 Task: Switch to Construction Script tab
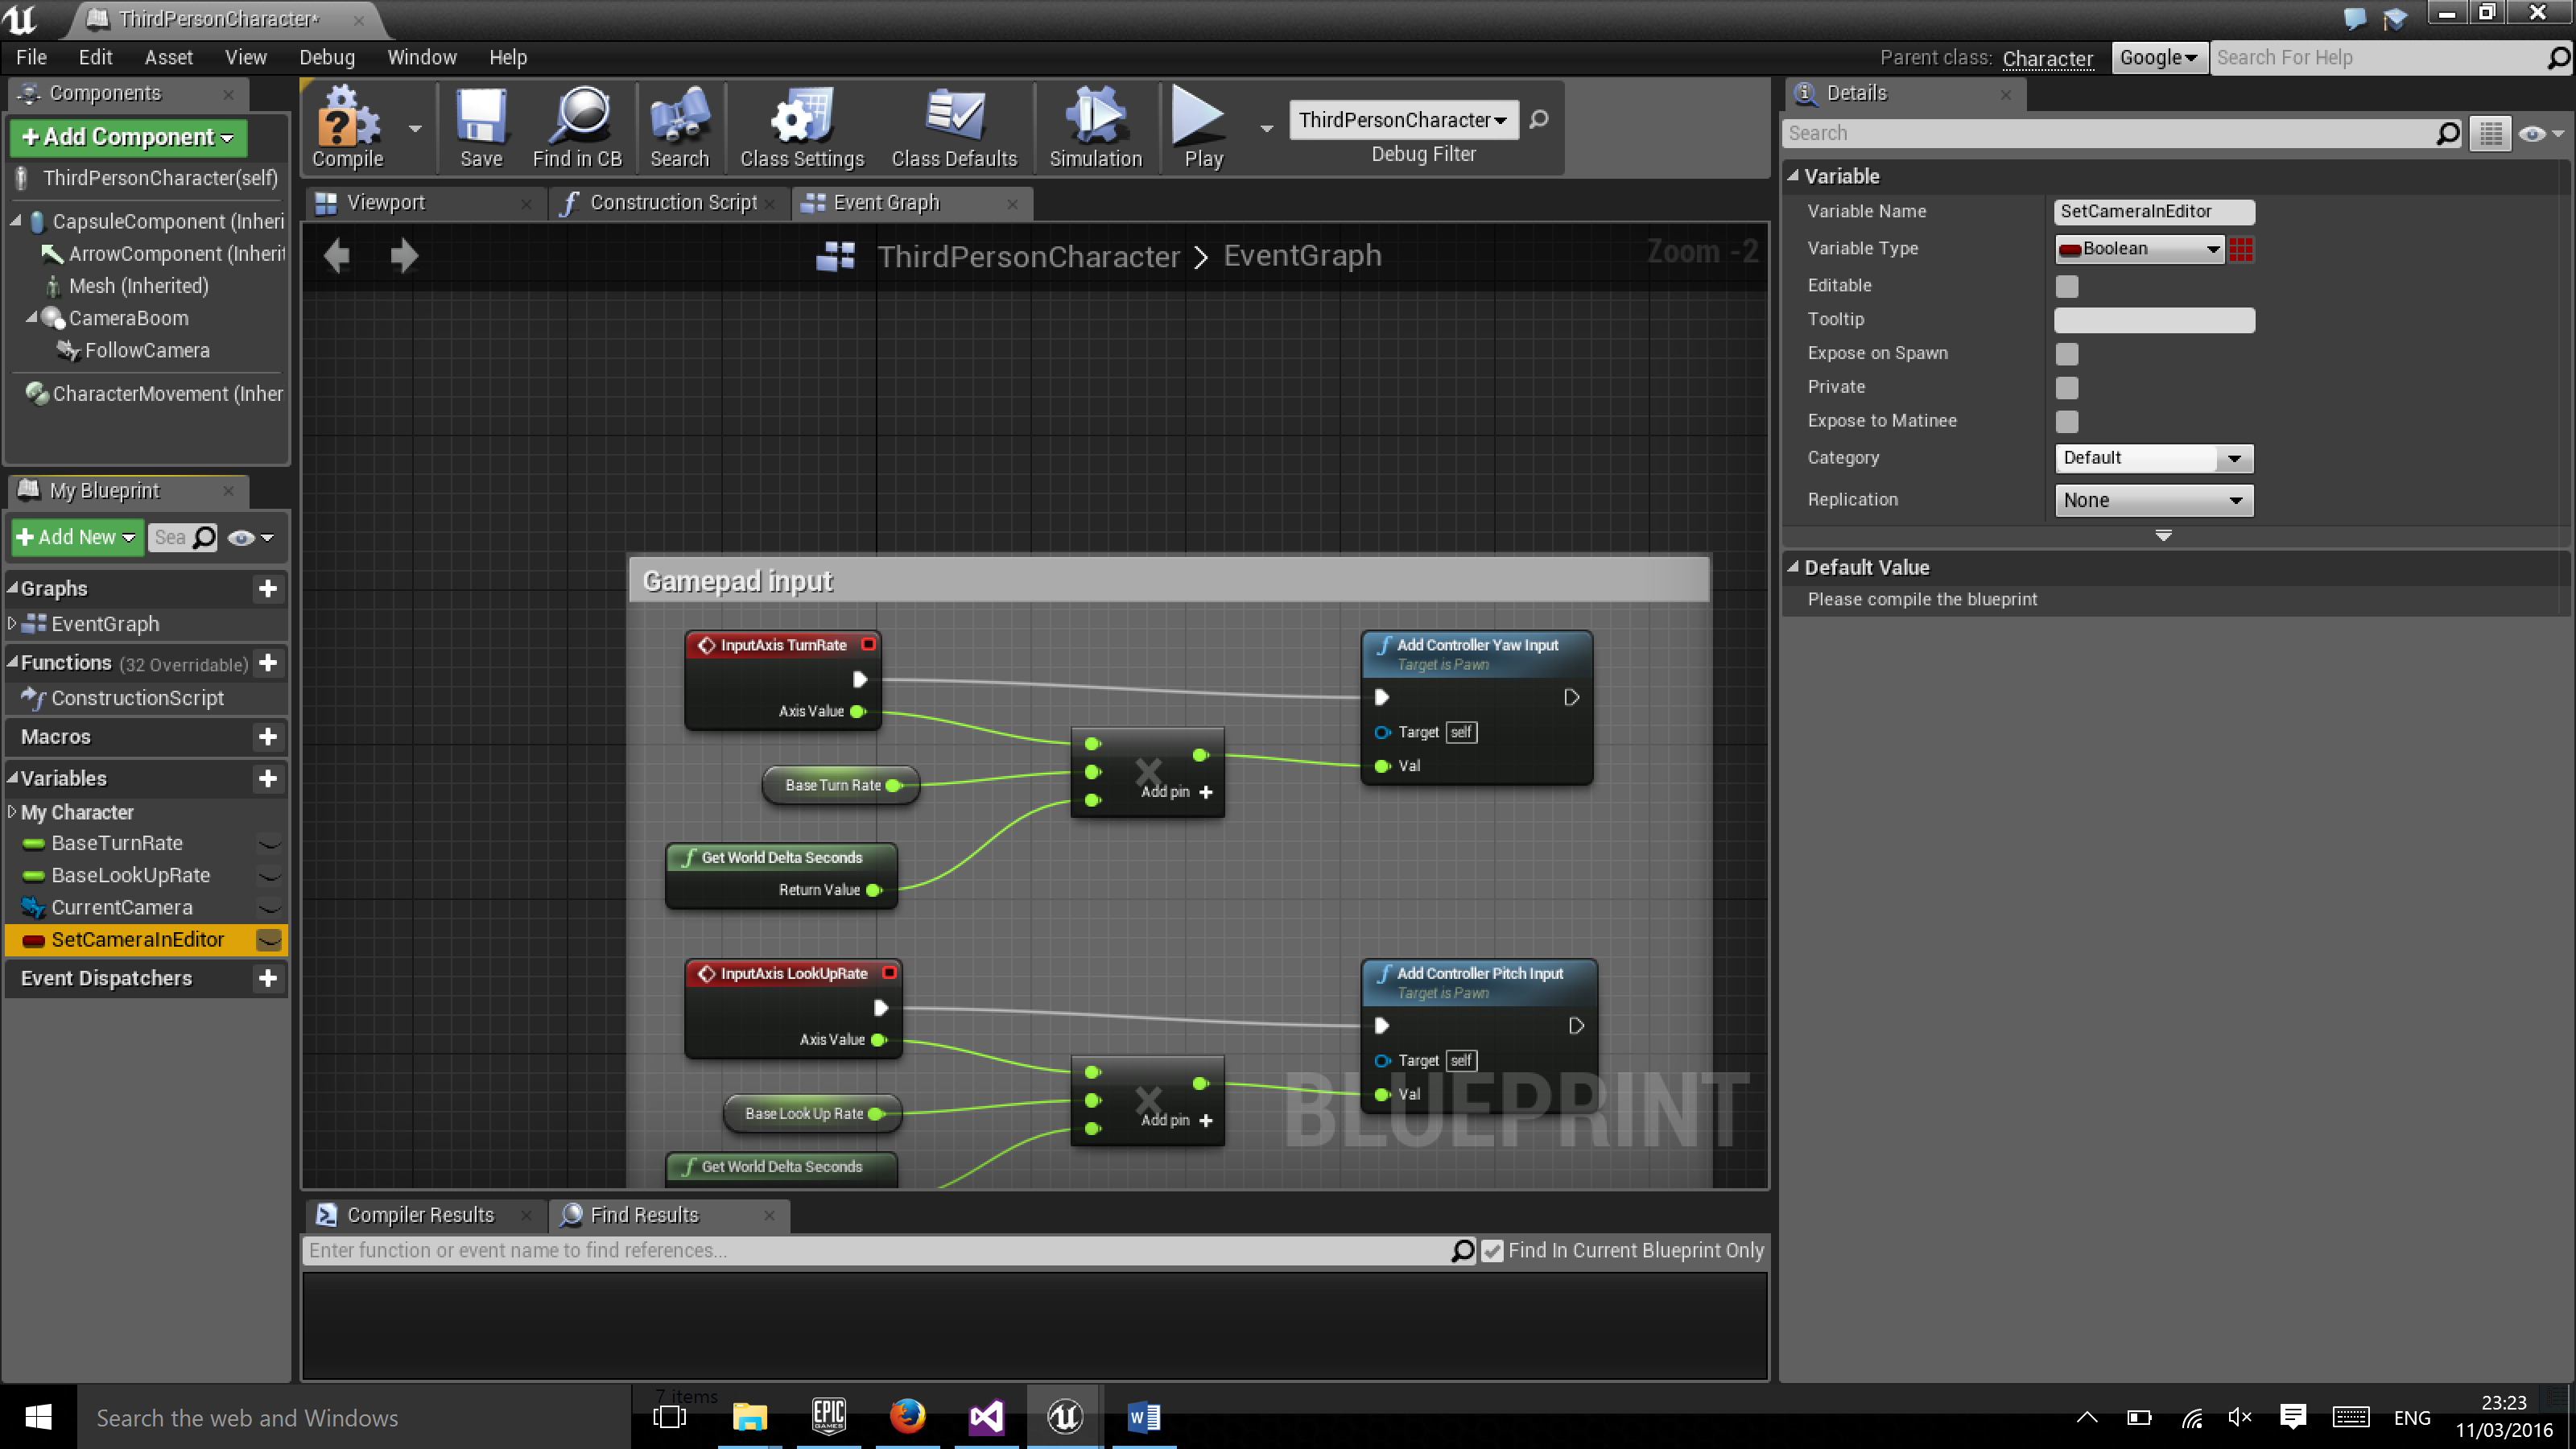[673, 203]
